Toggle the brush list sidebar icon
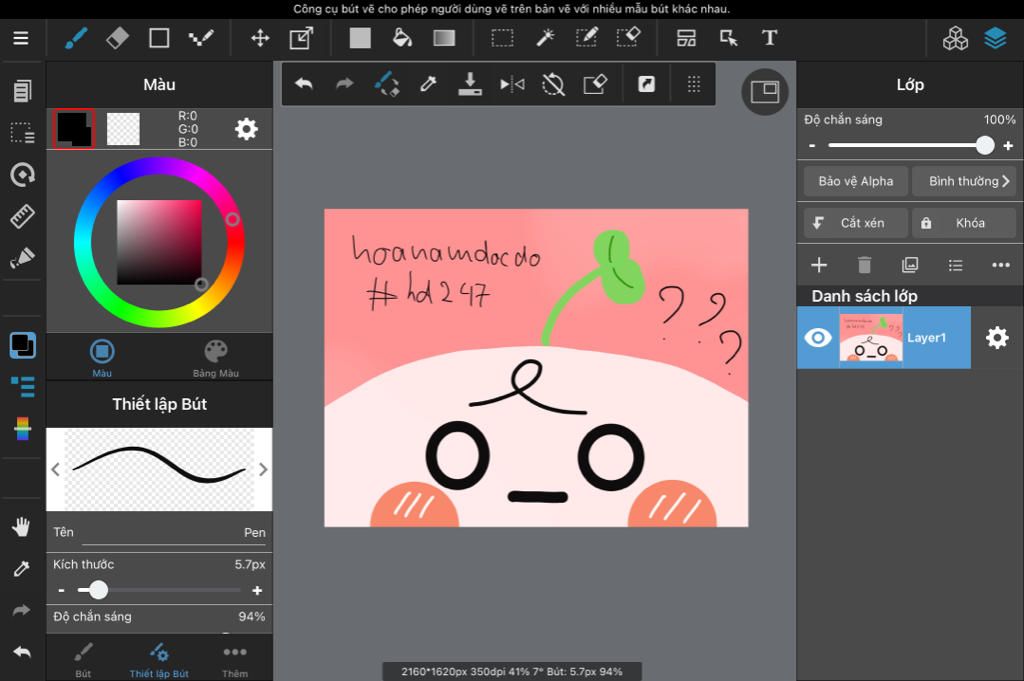Screen dimensions: 1024x681 point(22,387)
